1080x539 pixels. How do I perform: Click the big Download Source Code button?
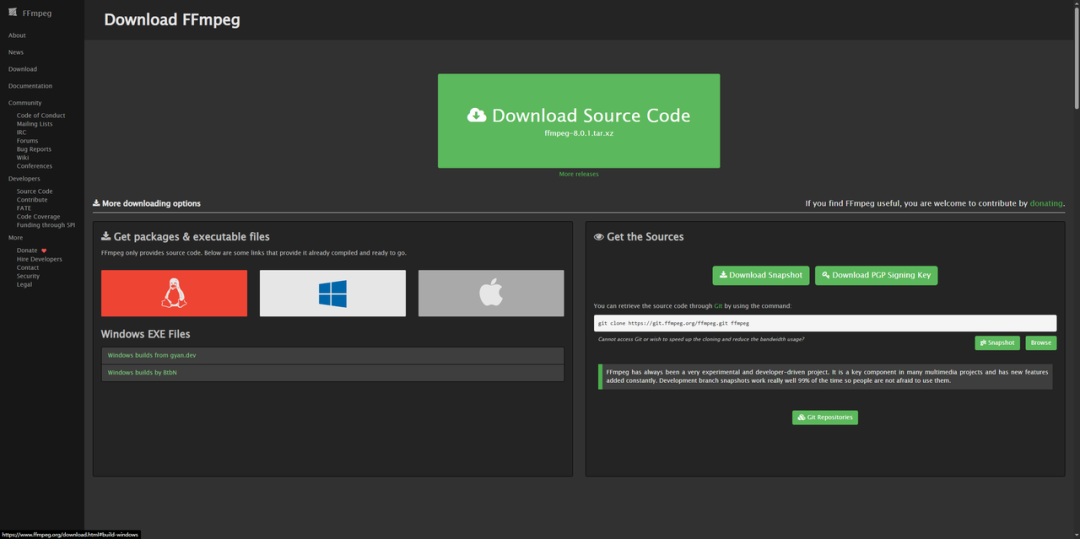[579, 120]
